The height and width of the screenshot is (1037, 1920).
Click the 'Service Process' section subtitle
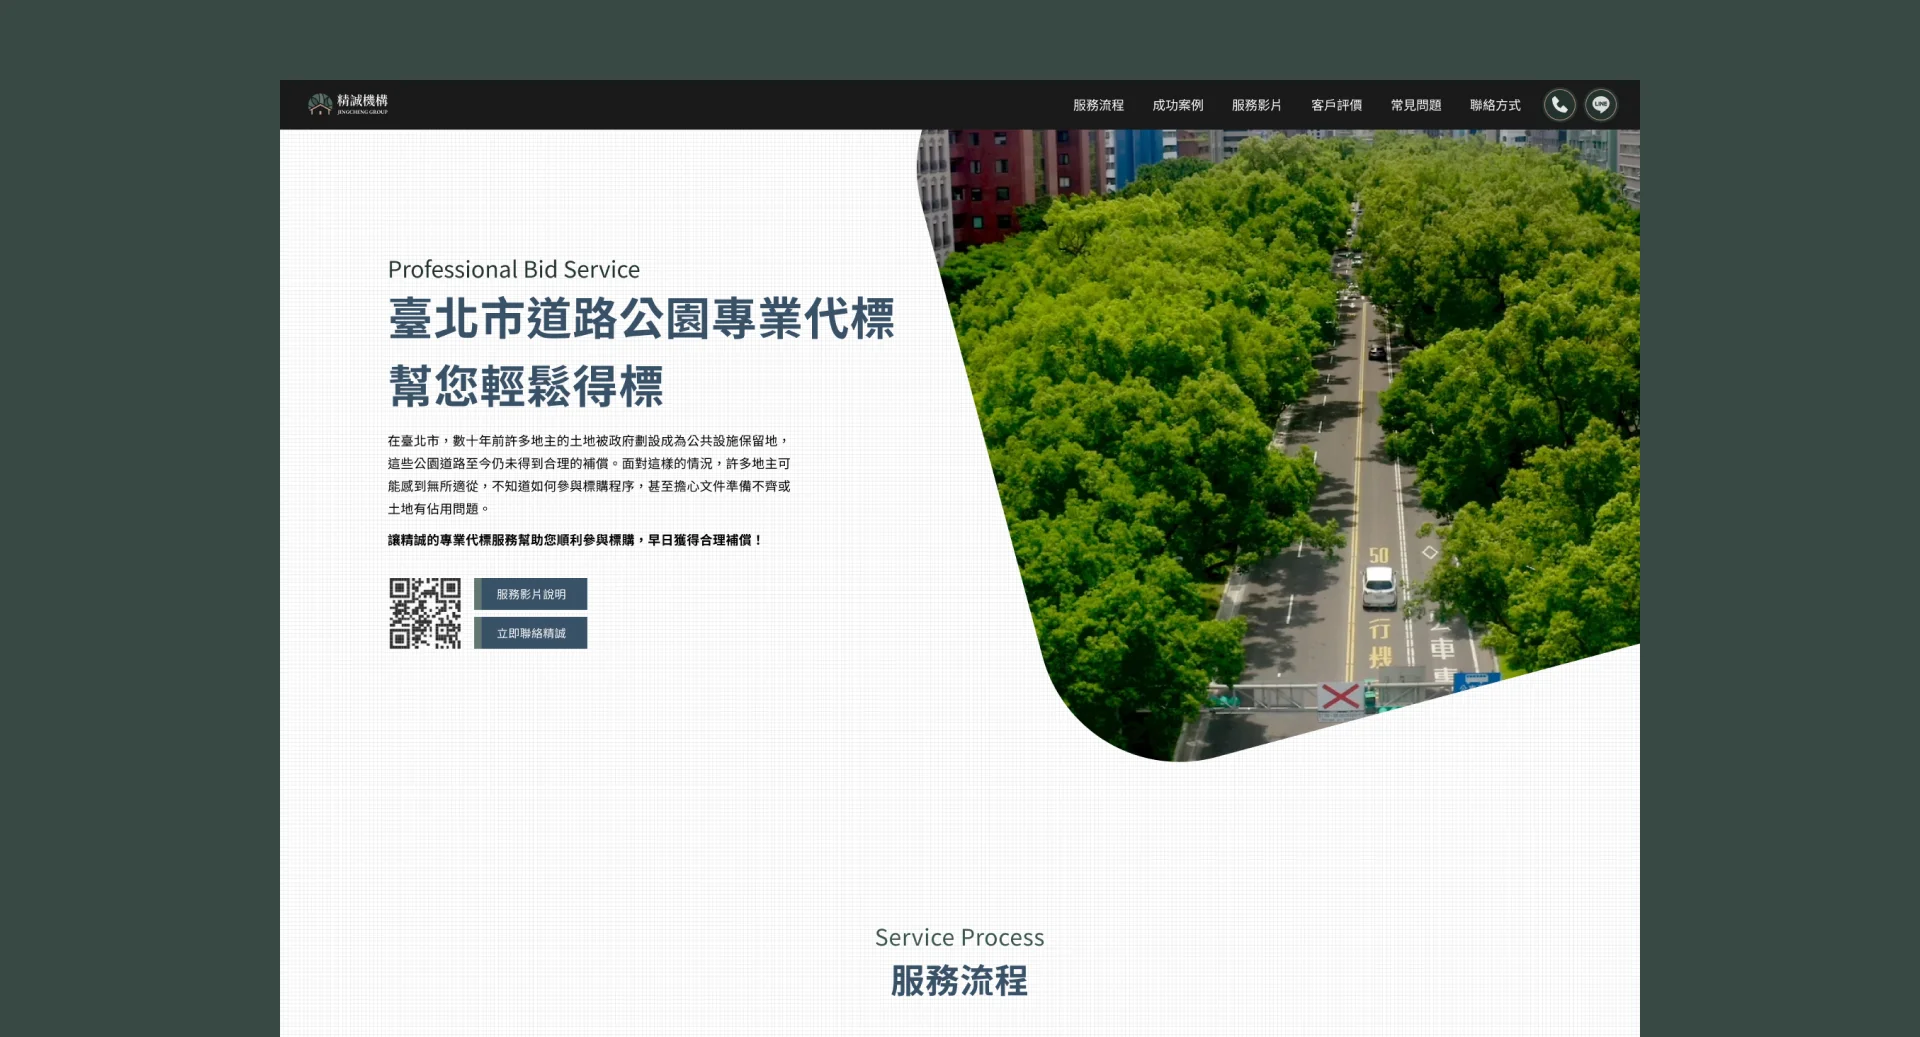959,938
